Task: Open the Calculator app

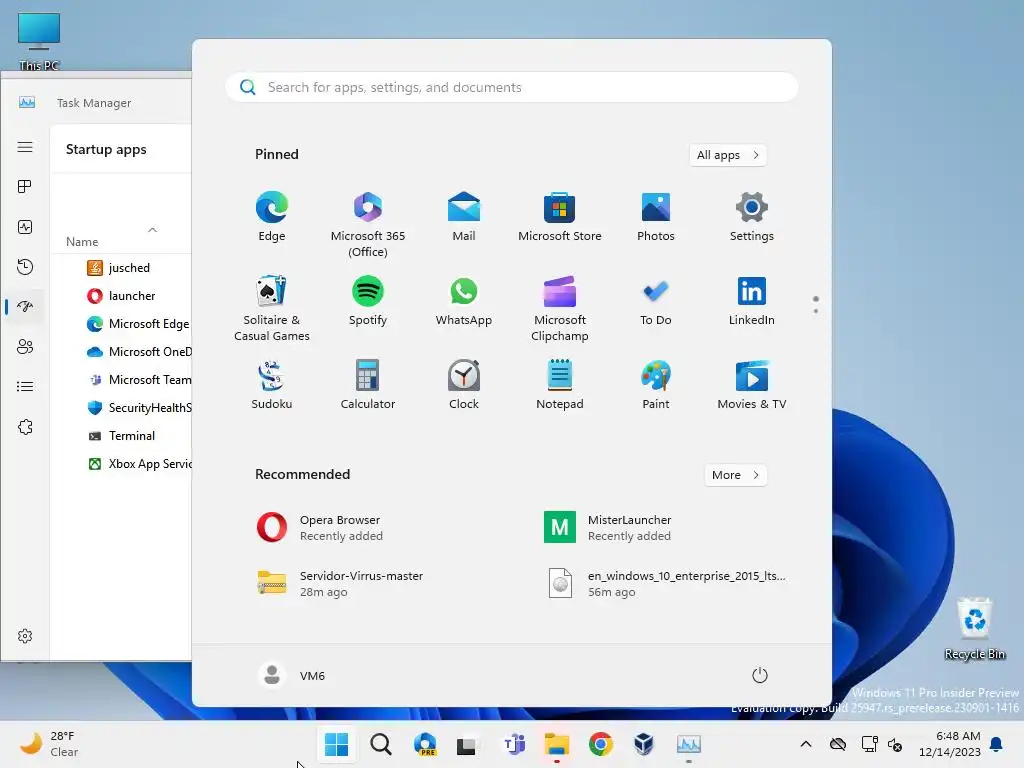Action: tap(368, 385)
